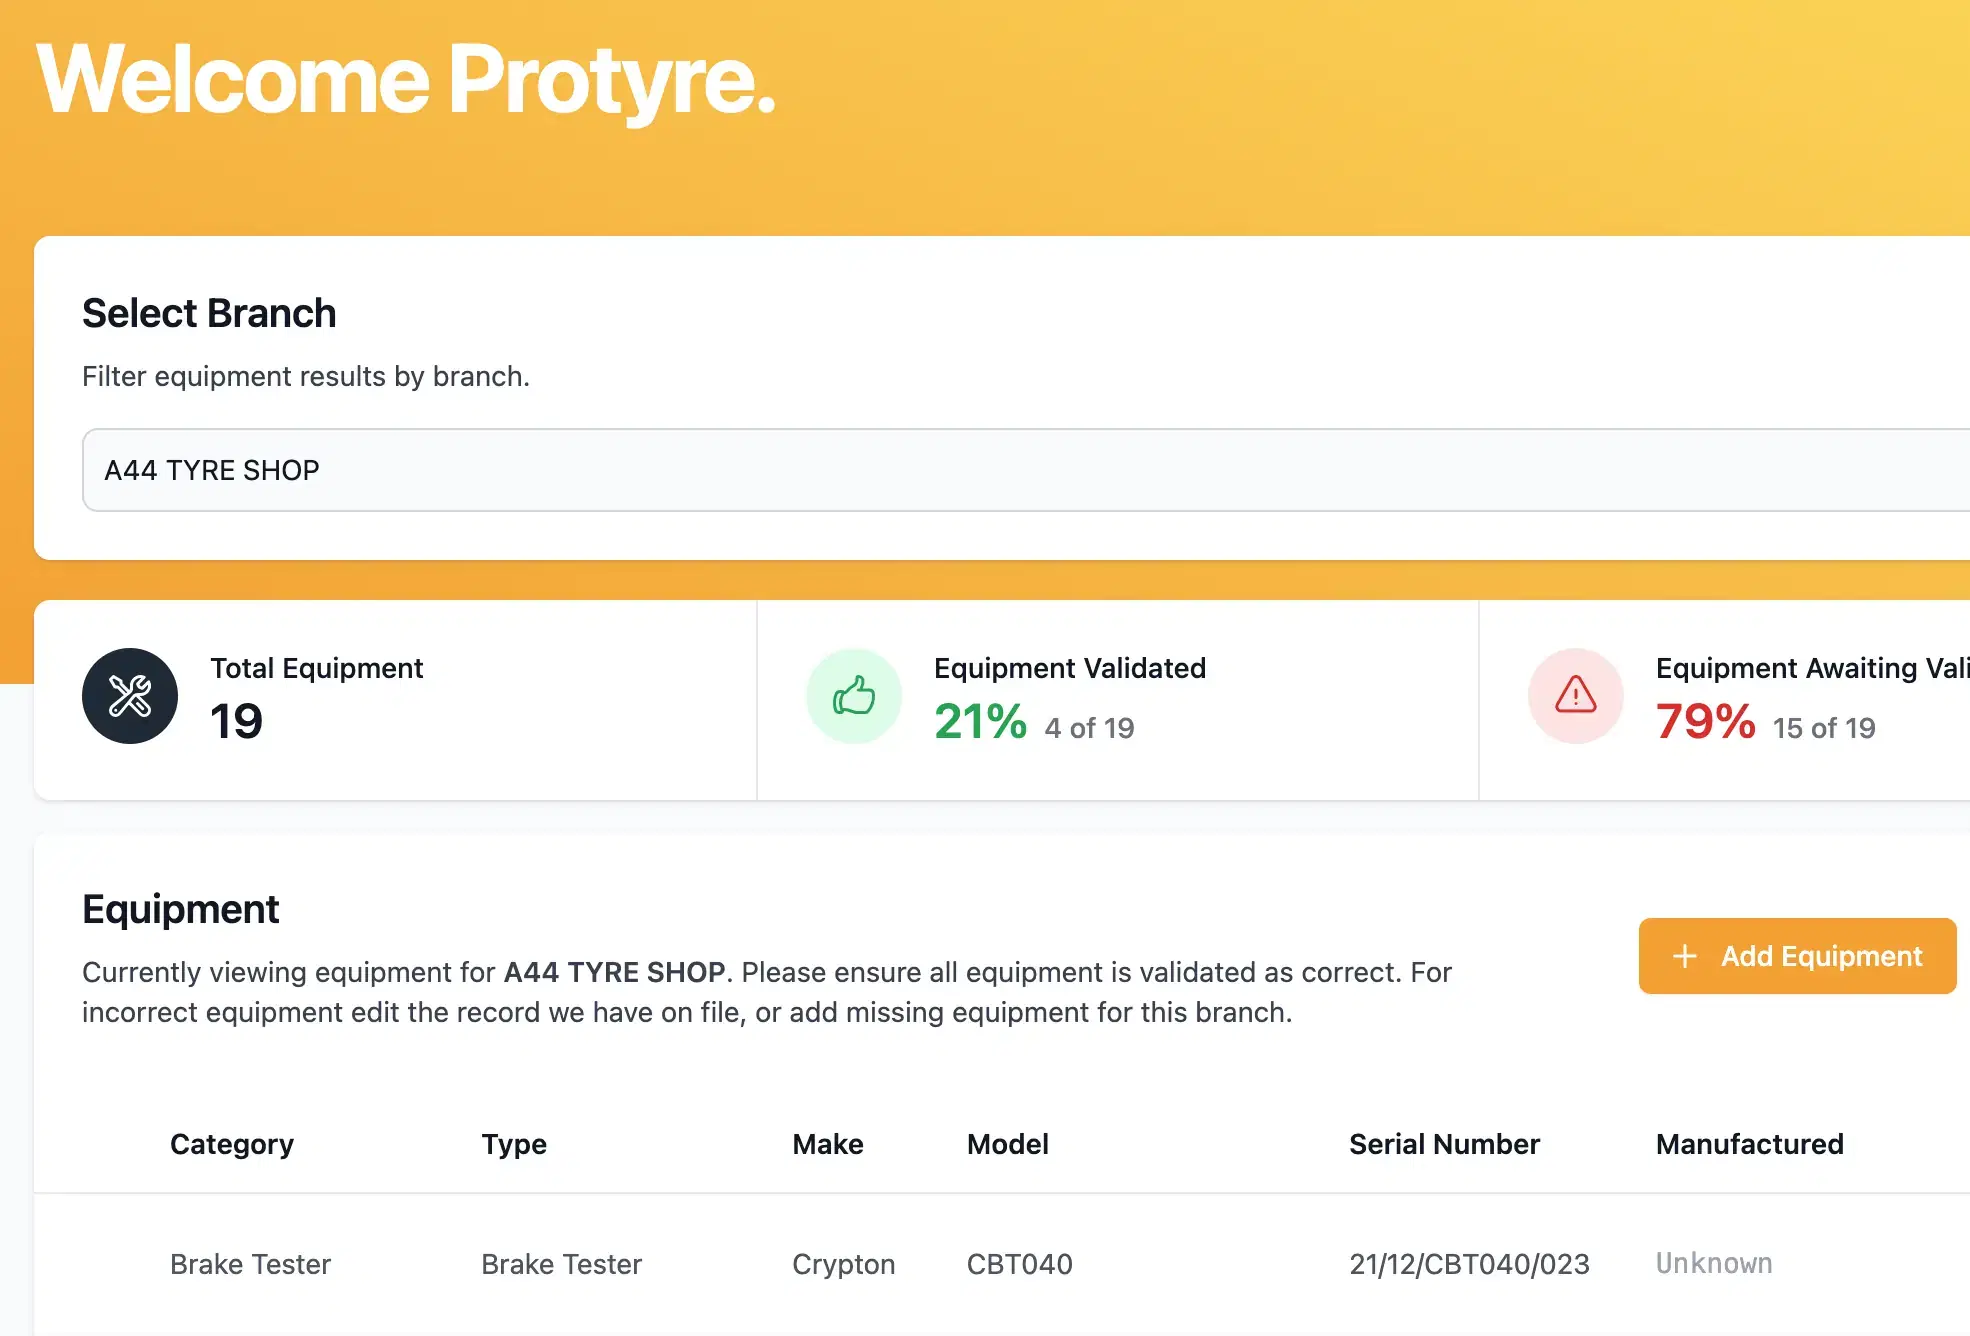Click the Add Equipment button
1970x1336 pixels.
1797,956
